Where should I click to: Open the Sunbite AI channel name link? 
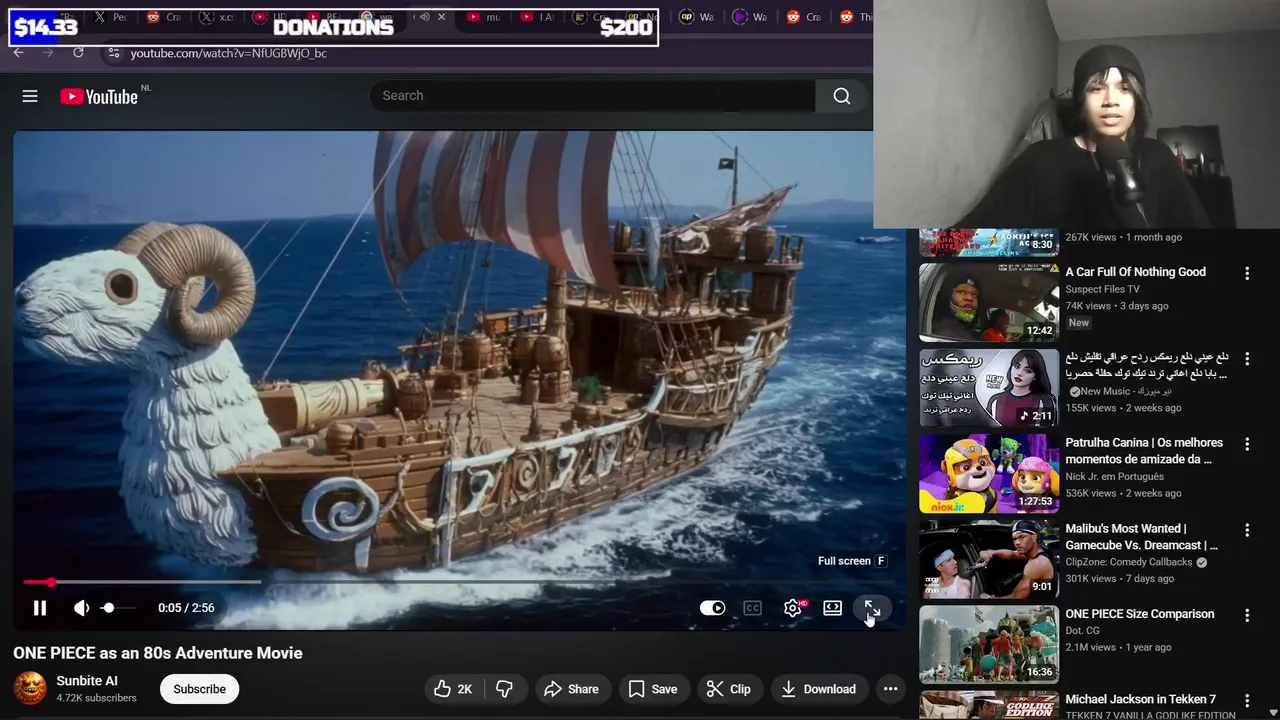(87, 681)
